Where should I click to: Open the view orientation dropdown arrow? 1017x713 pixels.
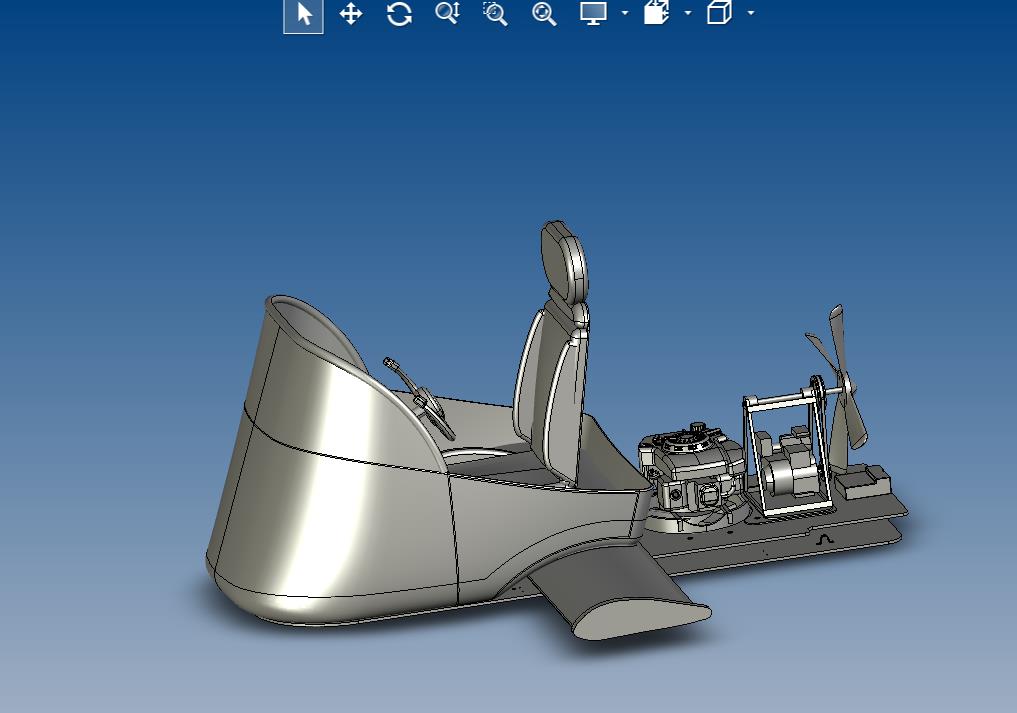751,13
